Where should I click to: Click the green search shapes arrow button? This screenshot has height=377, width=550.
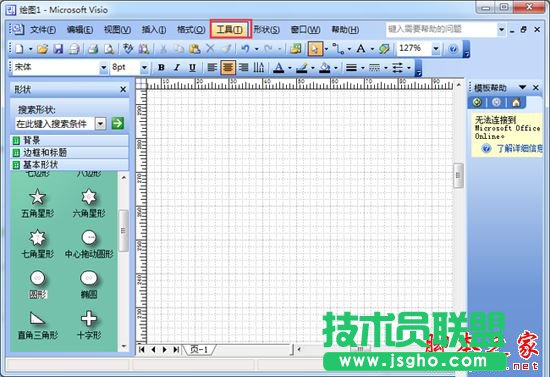(118, 123)
